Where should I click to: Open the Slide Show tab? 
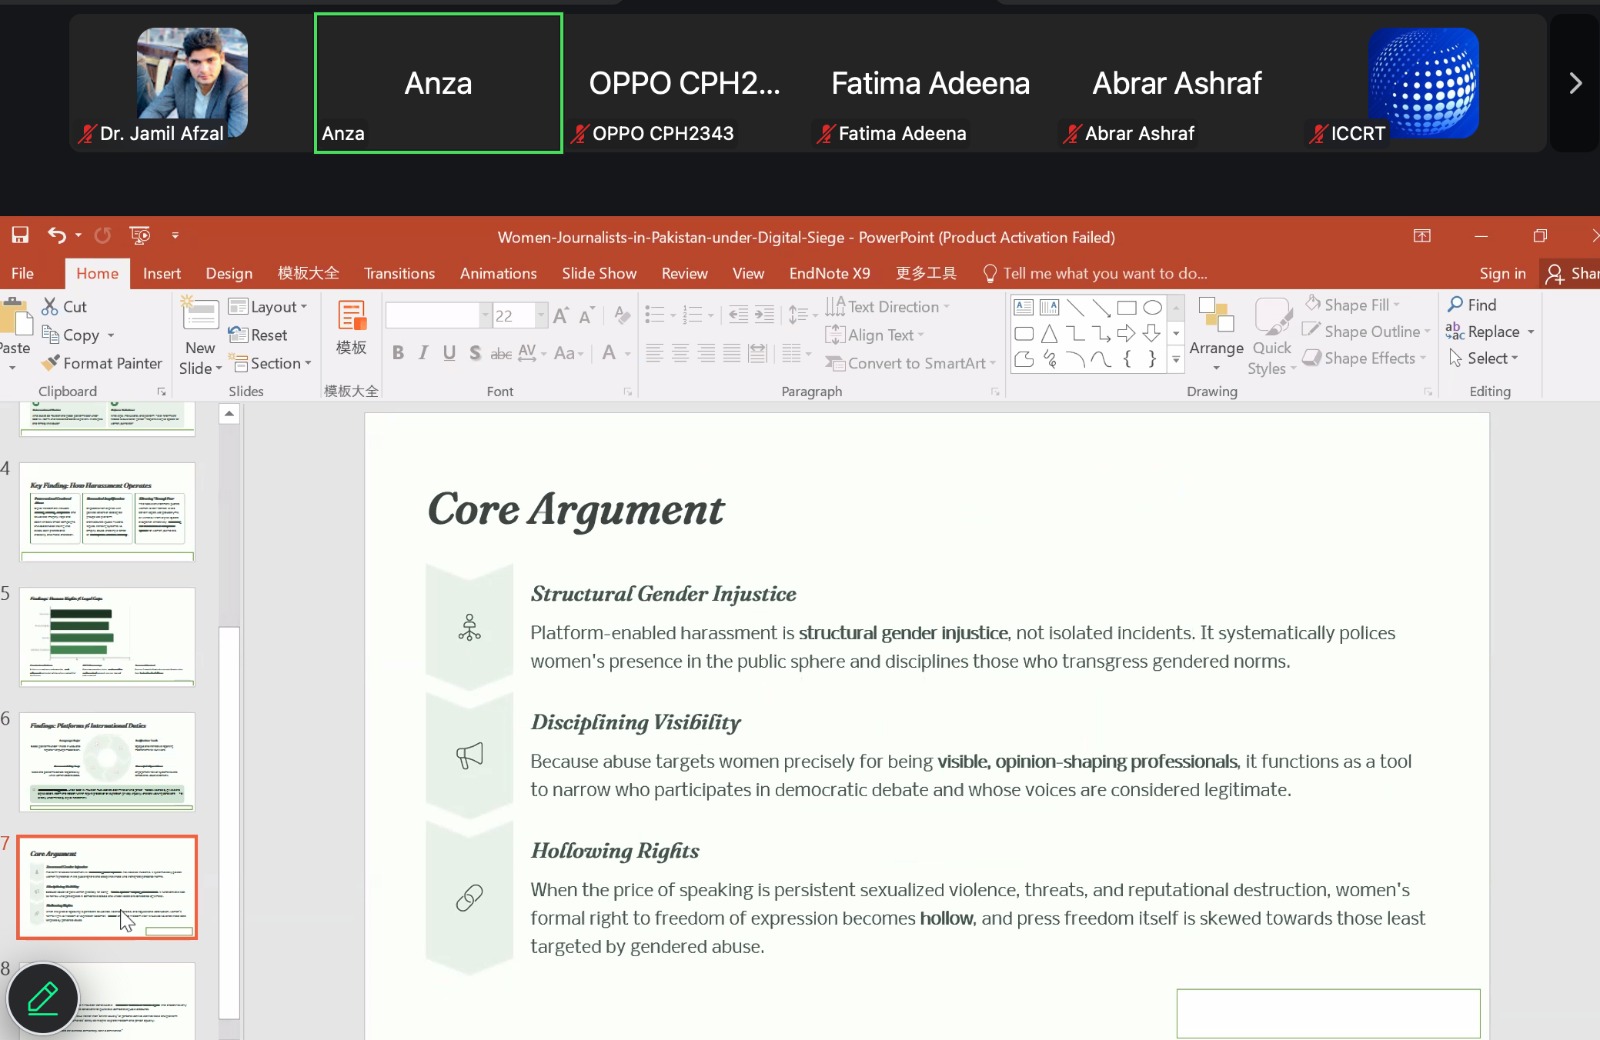[599, 274]
